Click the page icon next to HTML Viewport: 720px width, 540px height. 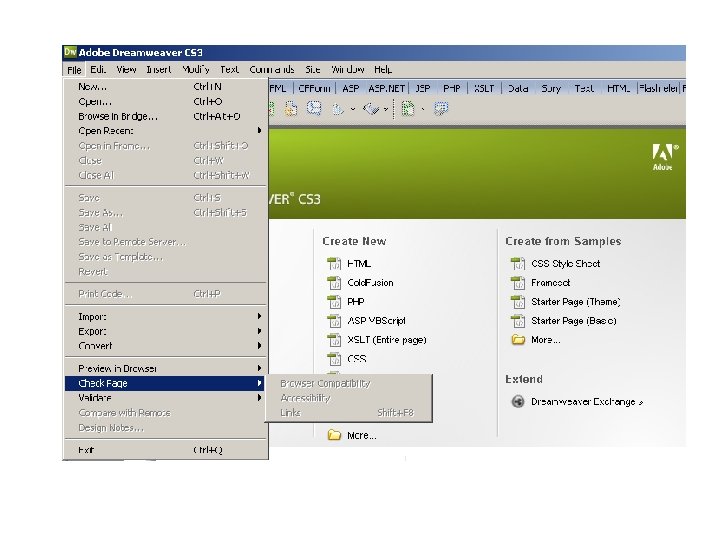[334, 264]
